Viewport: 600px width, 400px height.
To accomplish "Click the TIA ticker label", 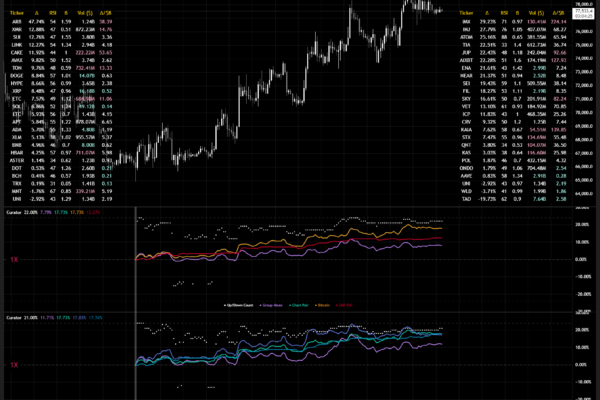I will [466, 45].
